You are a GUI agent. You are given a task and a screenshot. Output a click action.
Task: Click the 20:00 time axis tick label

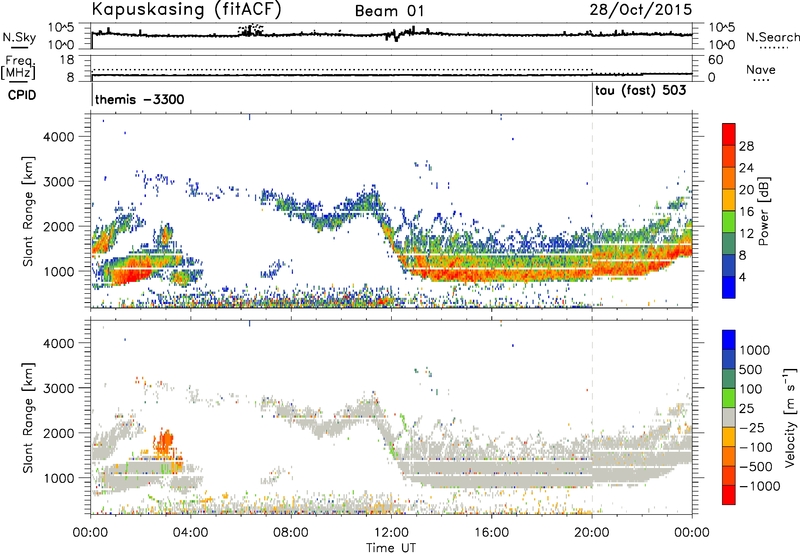(592, 533)
